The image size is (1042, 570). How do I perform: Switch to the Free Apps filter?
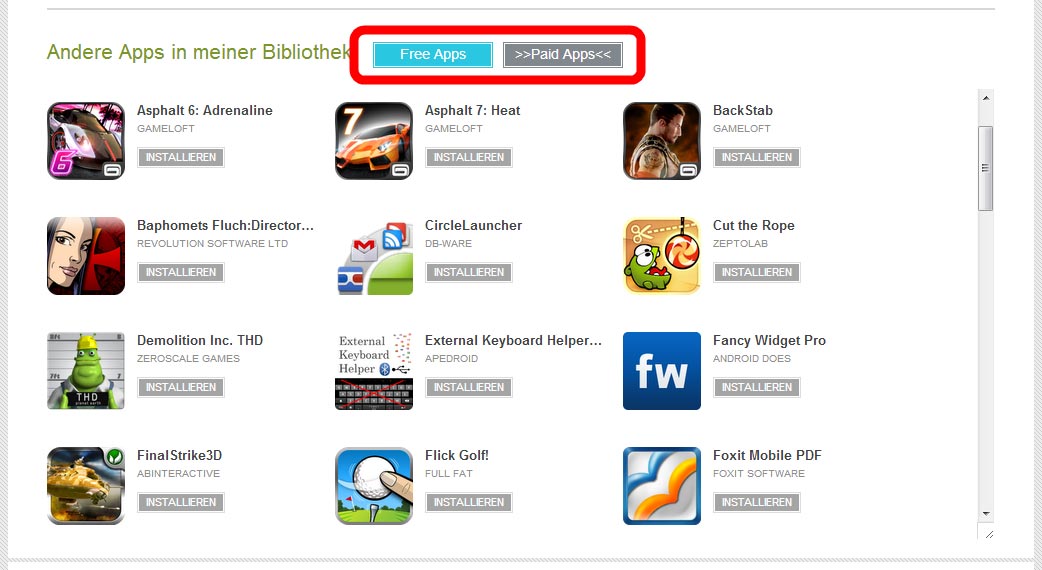tap(433, 54)
